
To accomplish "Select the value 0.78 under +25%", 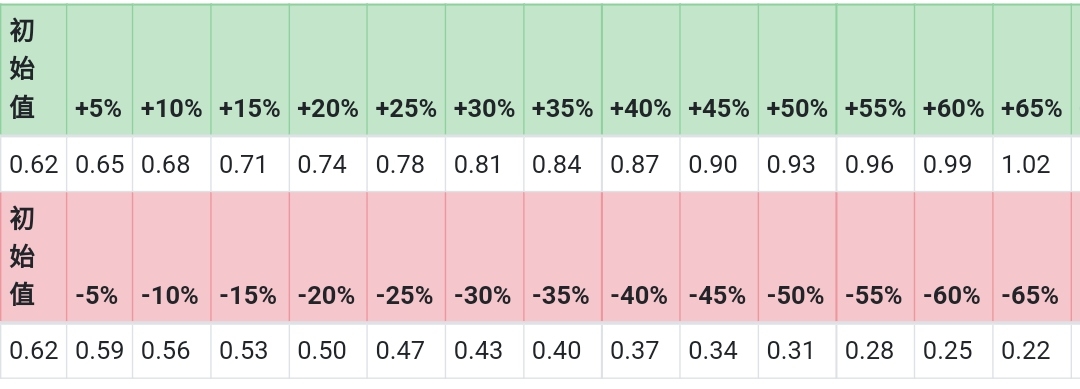I will coord(406,165).
